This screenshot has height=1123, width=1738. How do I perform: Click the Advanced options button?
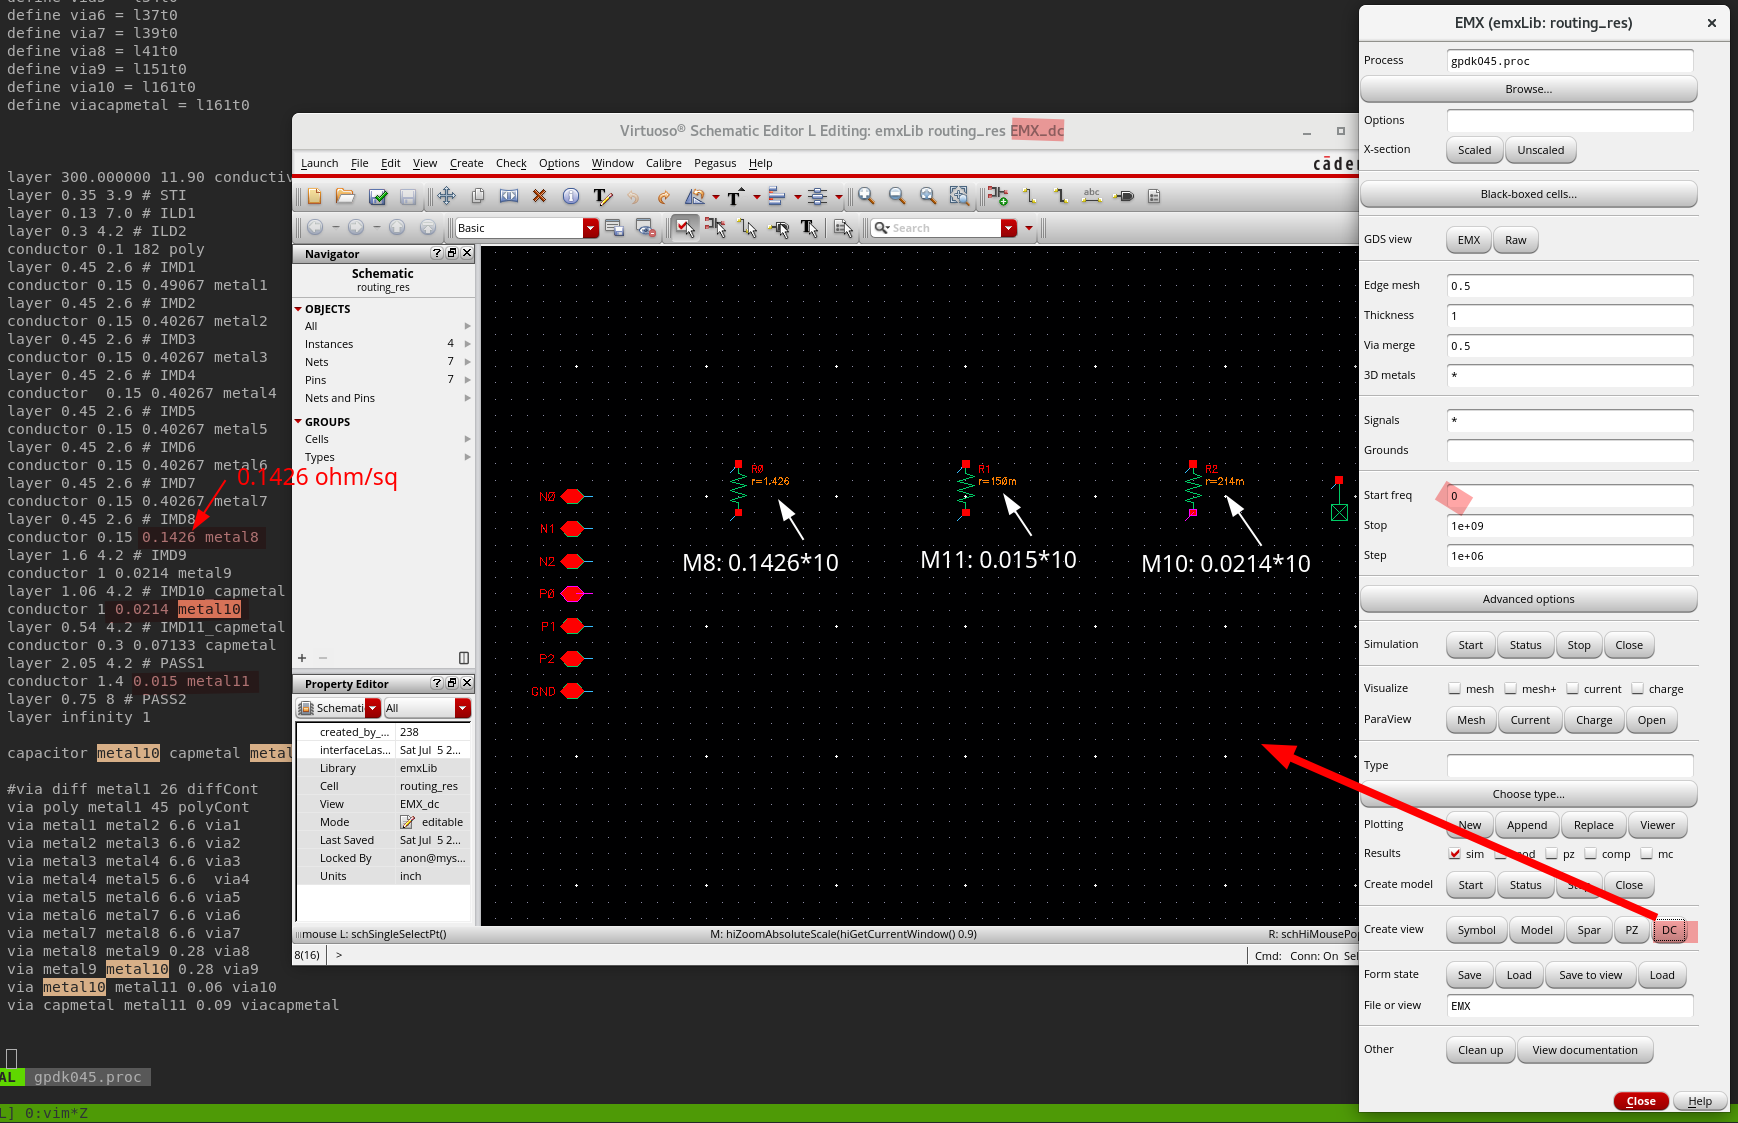1528,599
